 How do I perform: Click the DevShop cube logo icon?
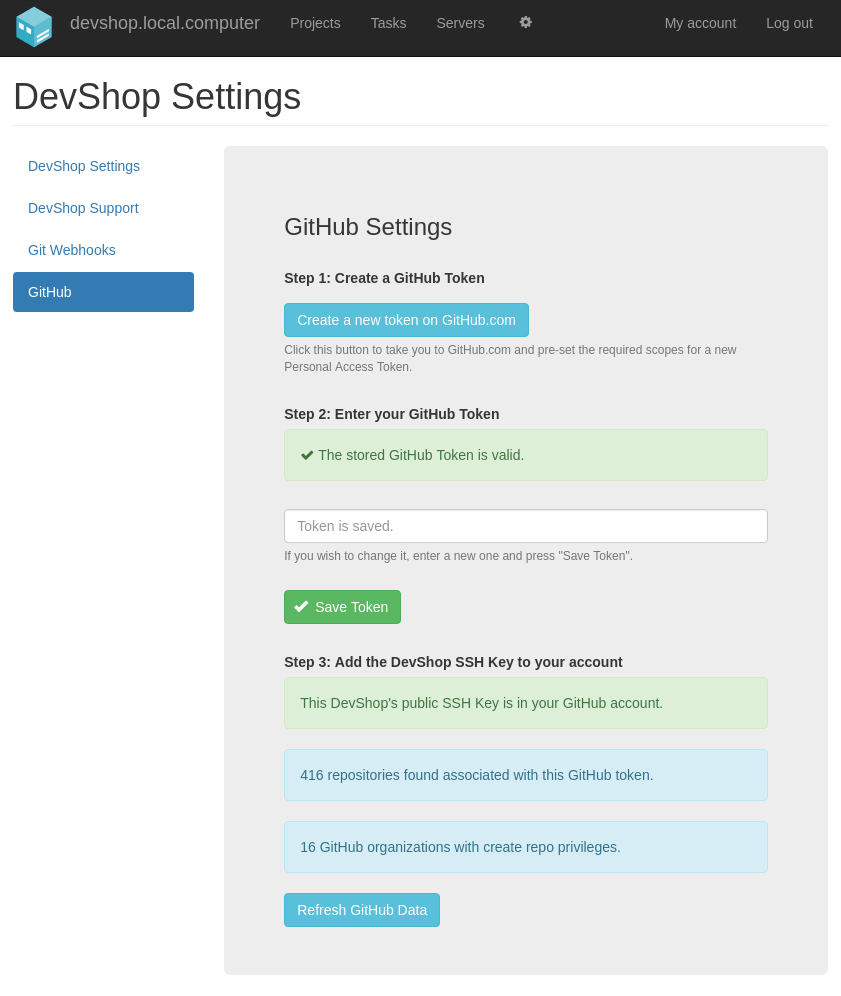tap(34, 27)
